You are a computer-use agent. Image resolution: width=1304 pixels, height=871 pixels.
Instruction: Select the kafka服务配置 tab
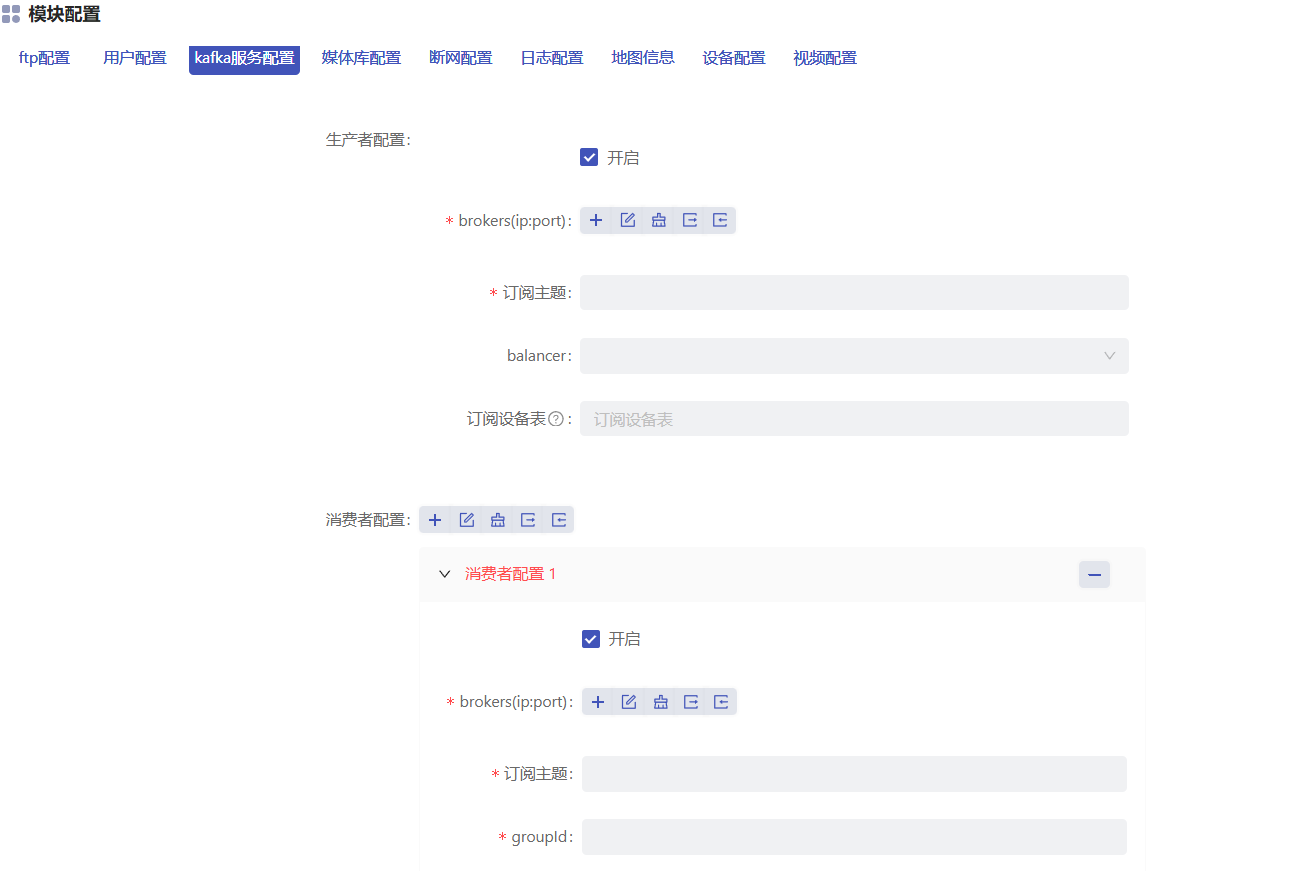244,59
